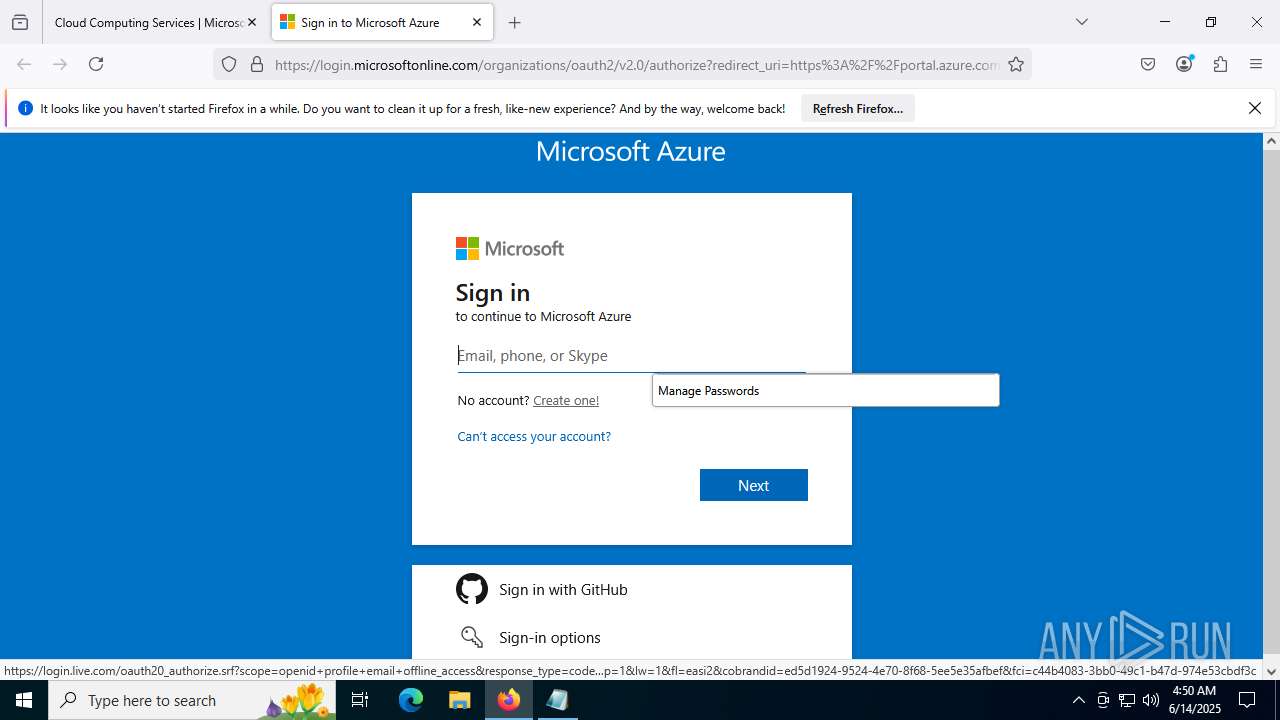Click the key Sign-in options icon
This screenshot has height=720, width=1280.
(472, 637)
